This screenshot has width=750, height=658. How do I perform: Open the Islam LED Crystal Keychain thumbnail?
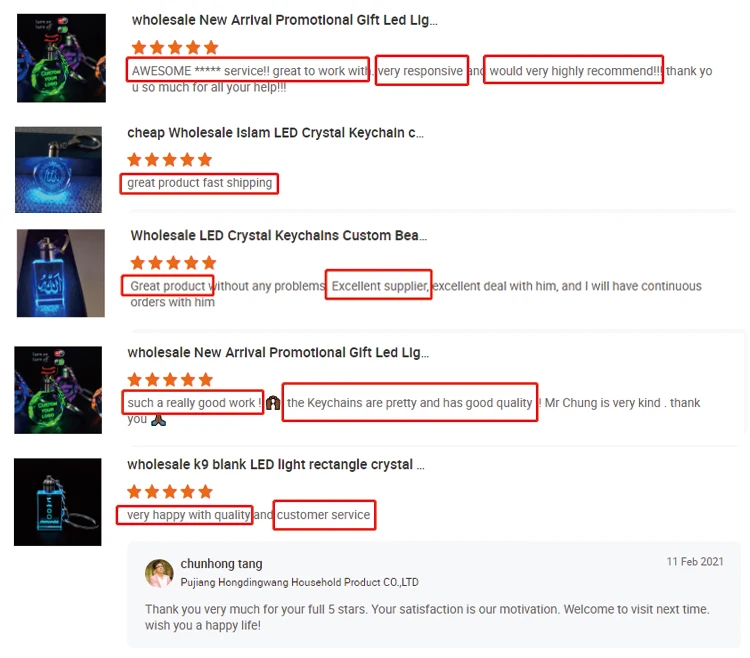pyautogui.click(x=58, y=170)
